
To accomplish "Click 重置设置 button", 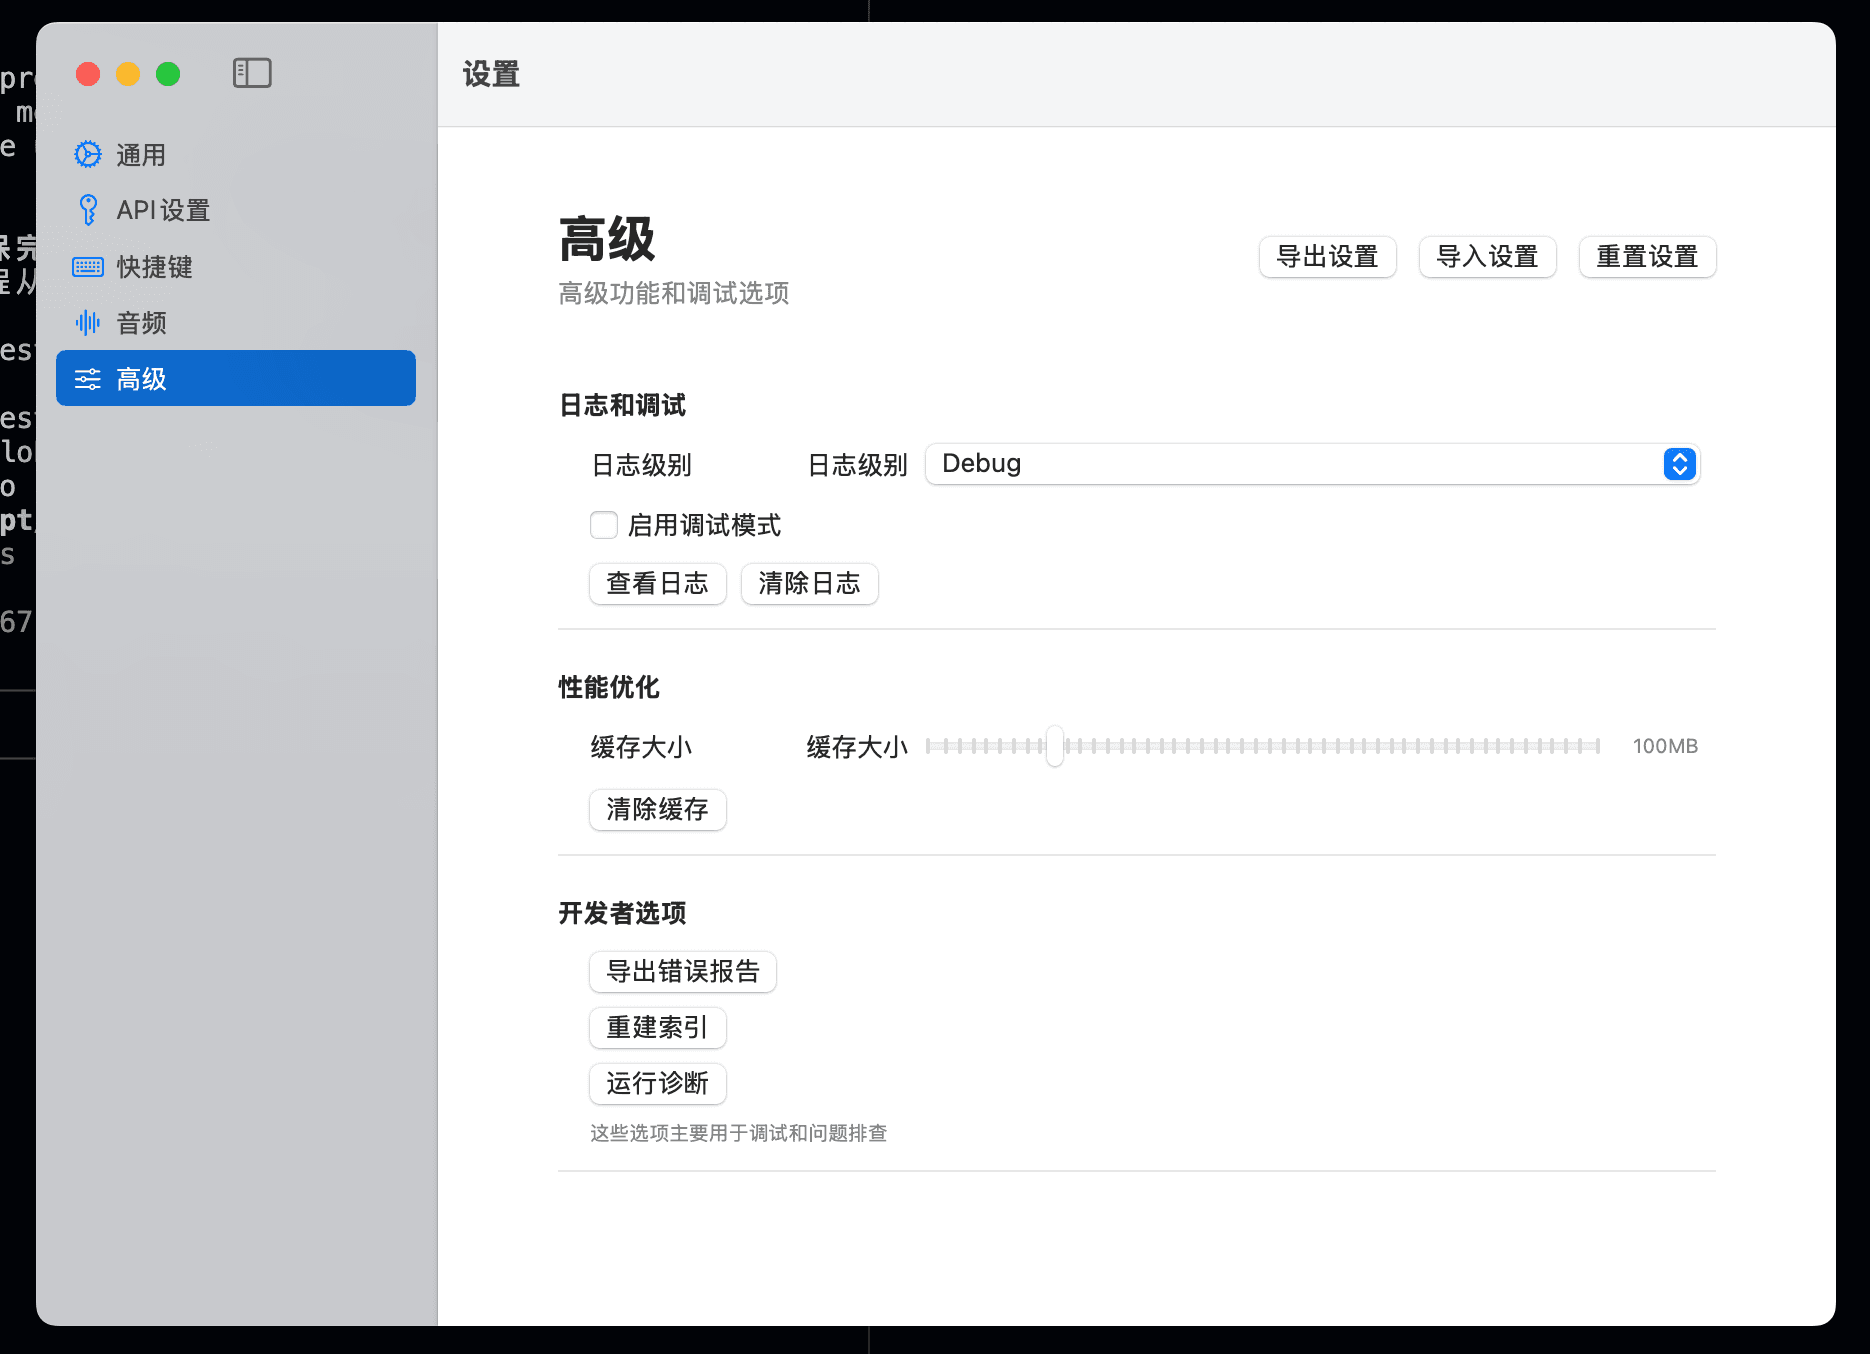I will pos(1647,257).
